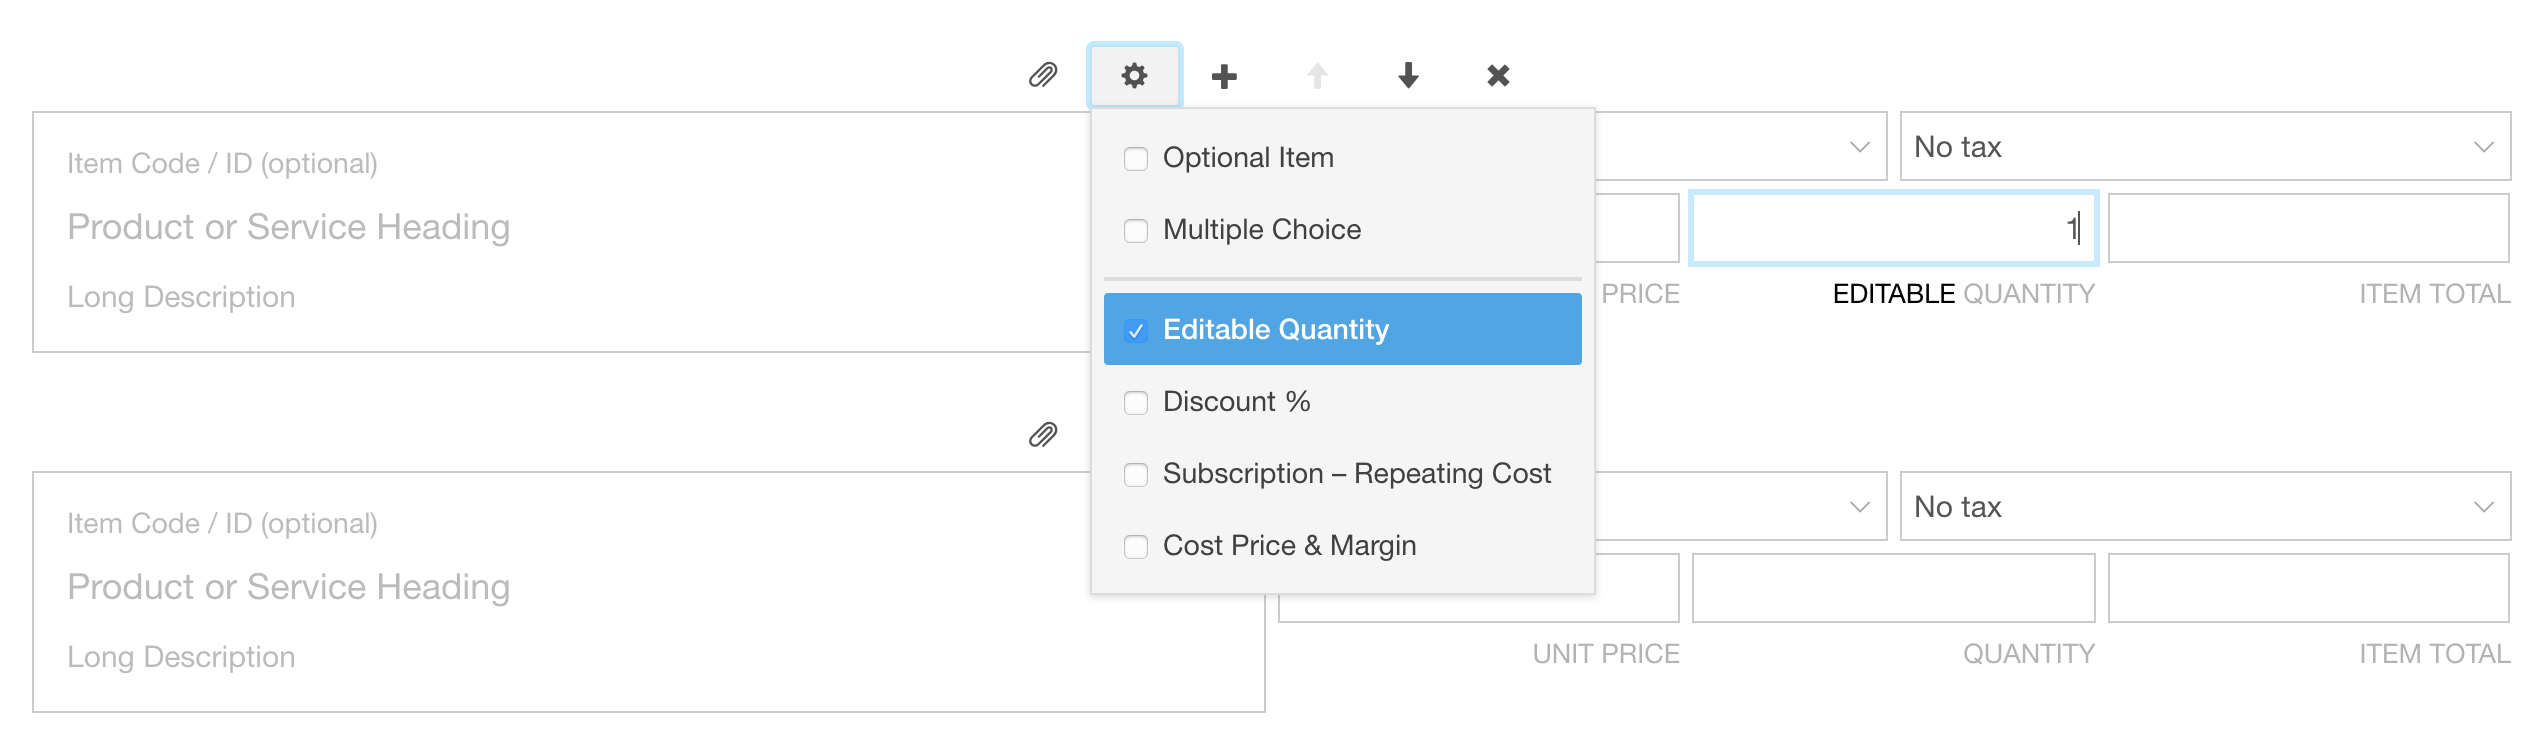Enable the Optional Item checkbox
Screen dimensions: 2540x744
pos(1136,158)
